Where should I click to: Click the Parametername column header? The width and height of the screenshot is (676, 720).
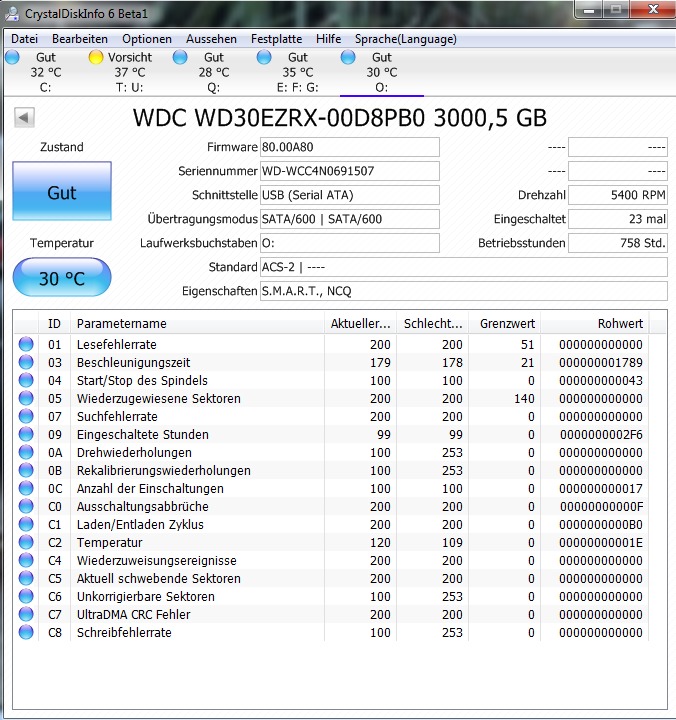(197, 323)
